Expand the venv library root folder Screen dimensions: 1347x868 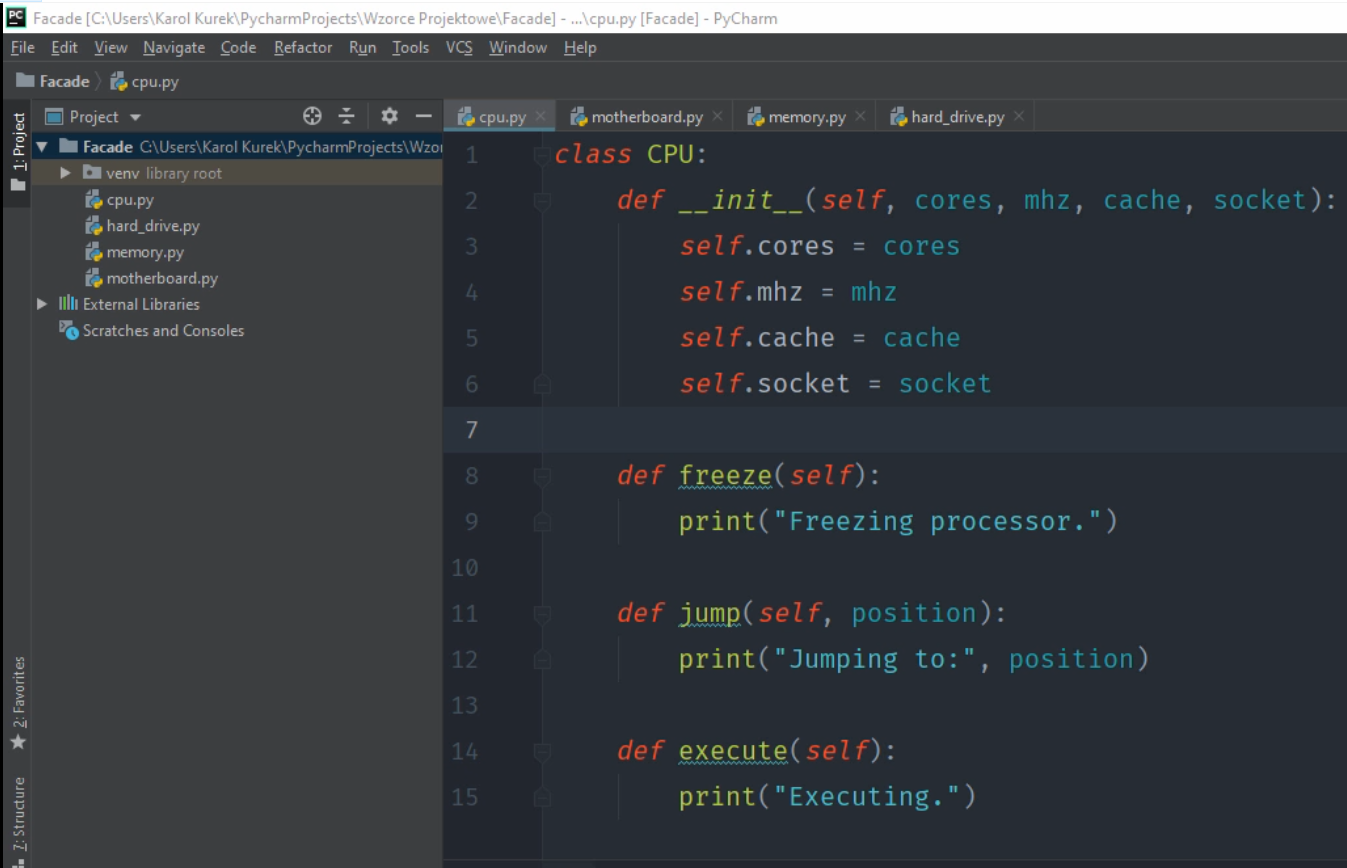[65, 173]
